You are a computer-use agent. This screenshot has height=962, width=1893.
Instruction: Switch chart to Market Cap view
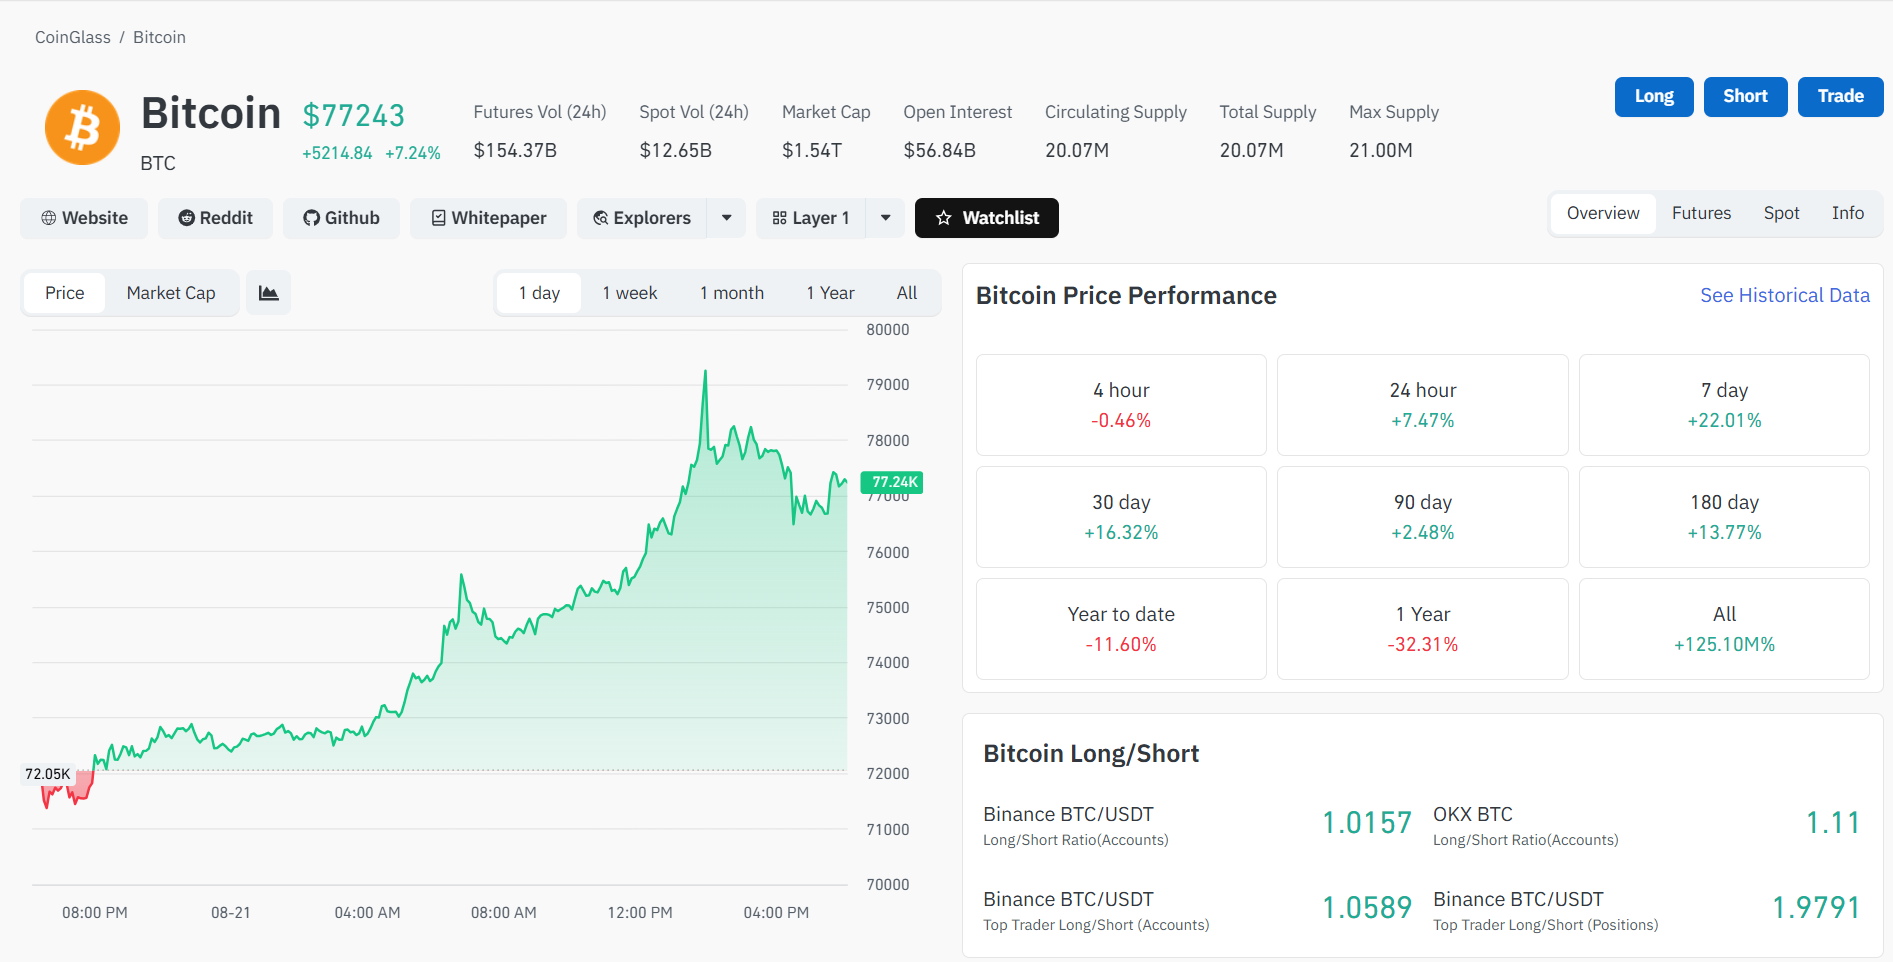coord(171,293)
